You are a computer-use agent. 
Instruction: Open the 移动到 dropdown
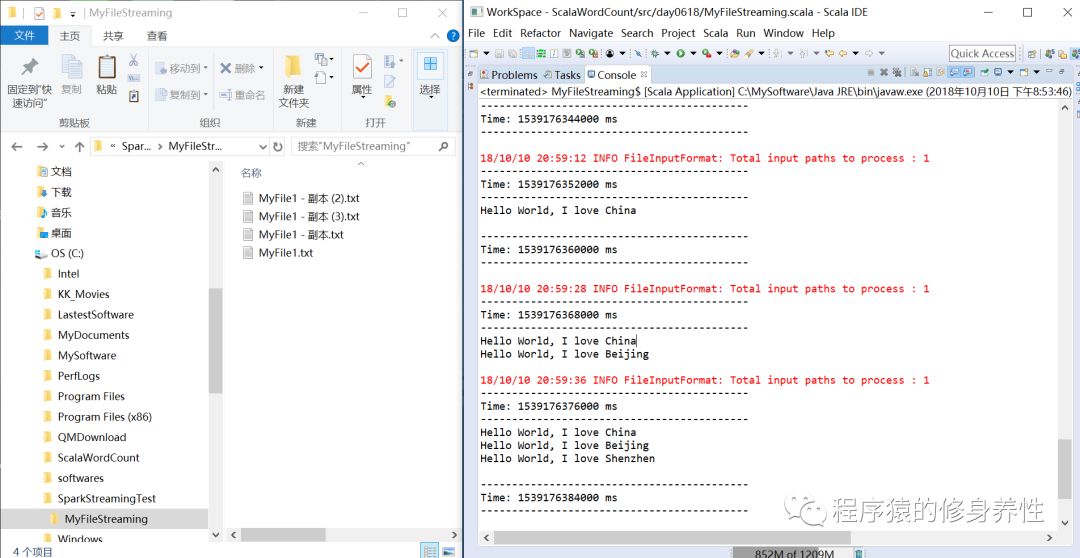pyautogui.click(x=181, y=68)
